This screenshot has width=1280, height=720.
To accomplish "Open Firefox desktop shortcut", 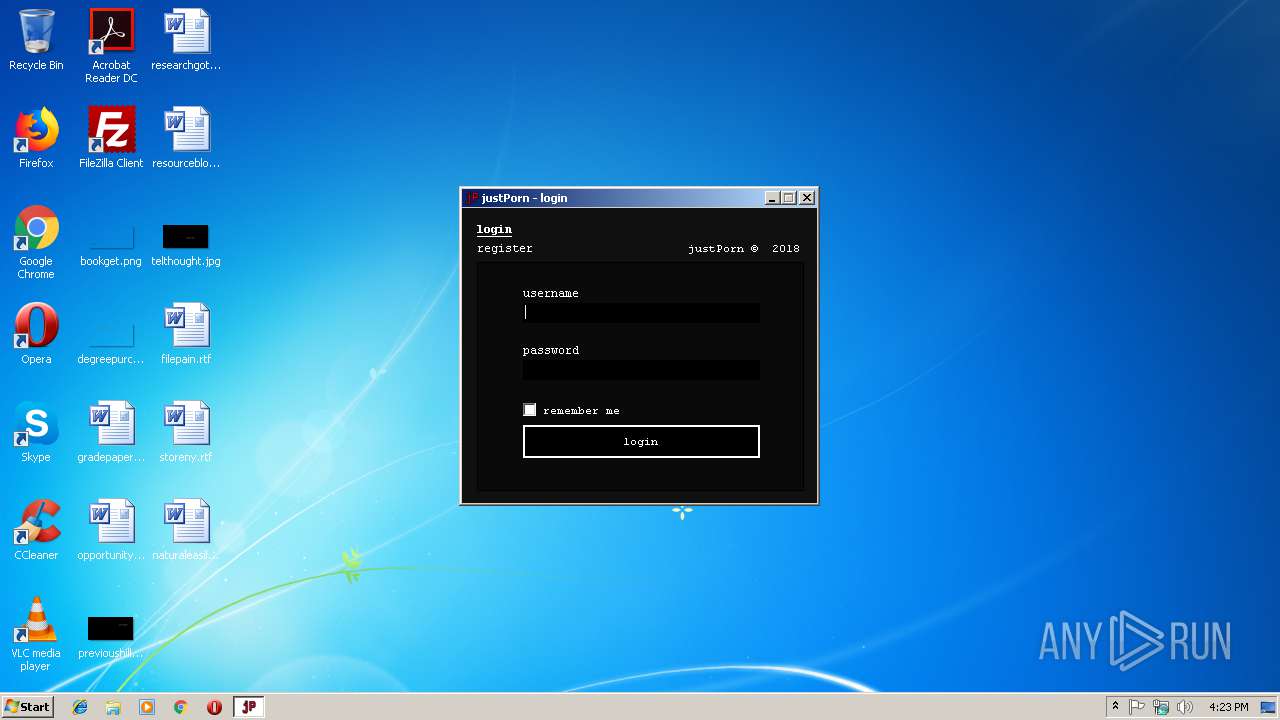I will coord(36,139).
